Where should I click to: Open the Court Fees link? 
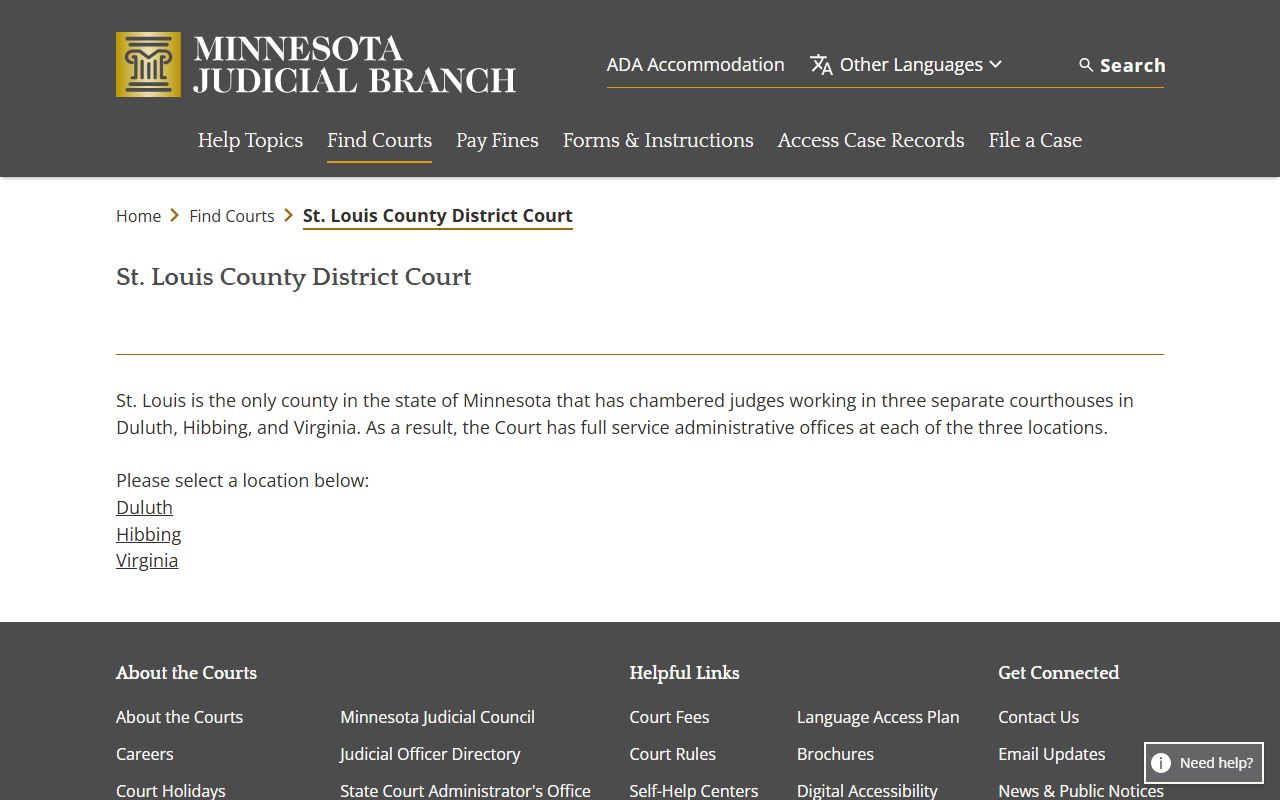[669, 717]
